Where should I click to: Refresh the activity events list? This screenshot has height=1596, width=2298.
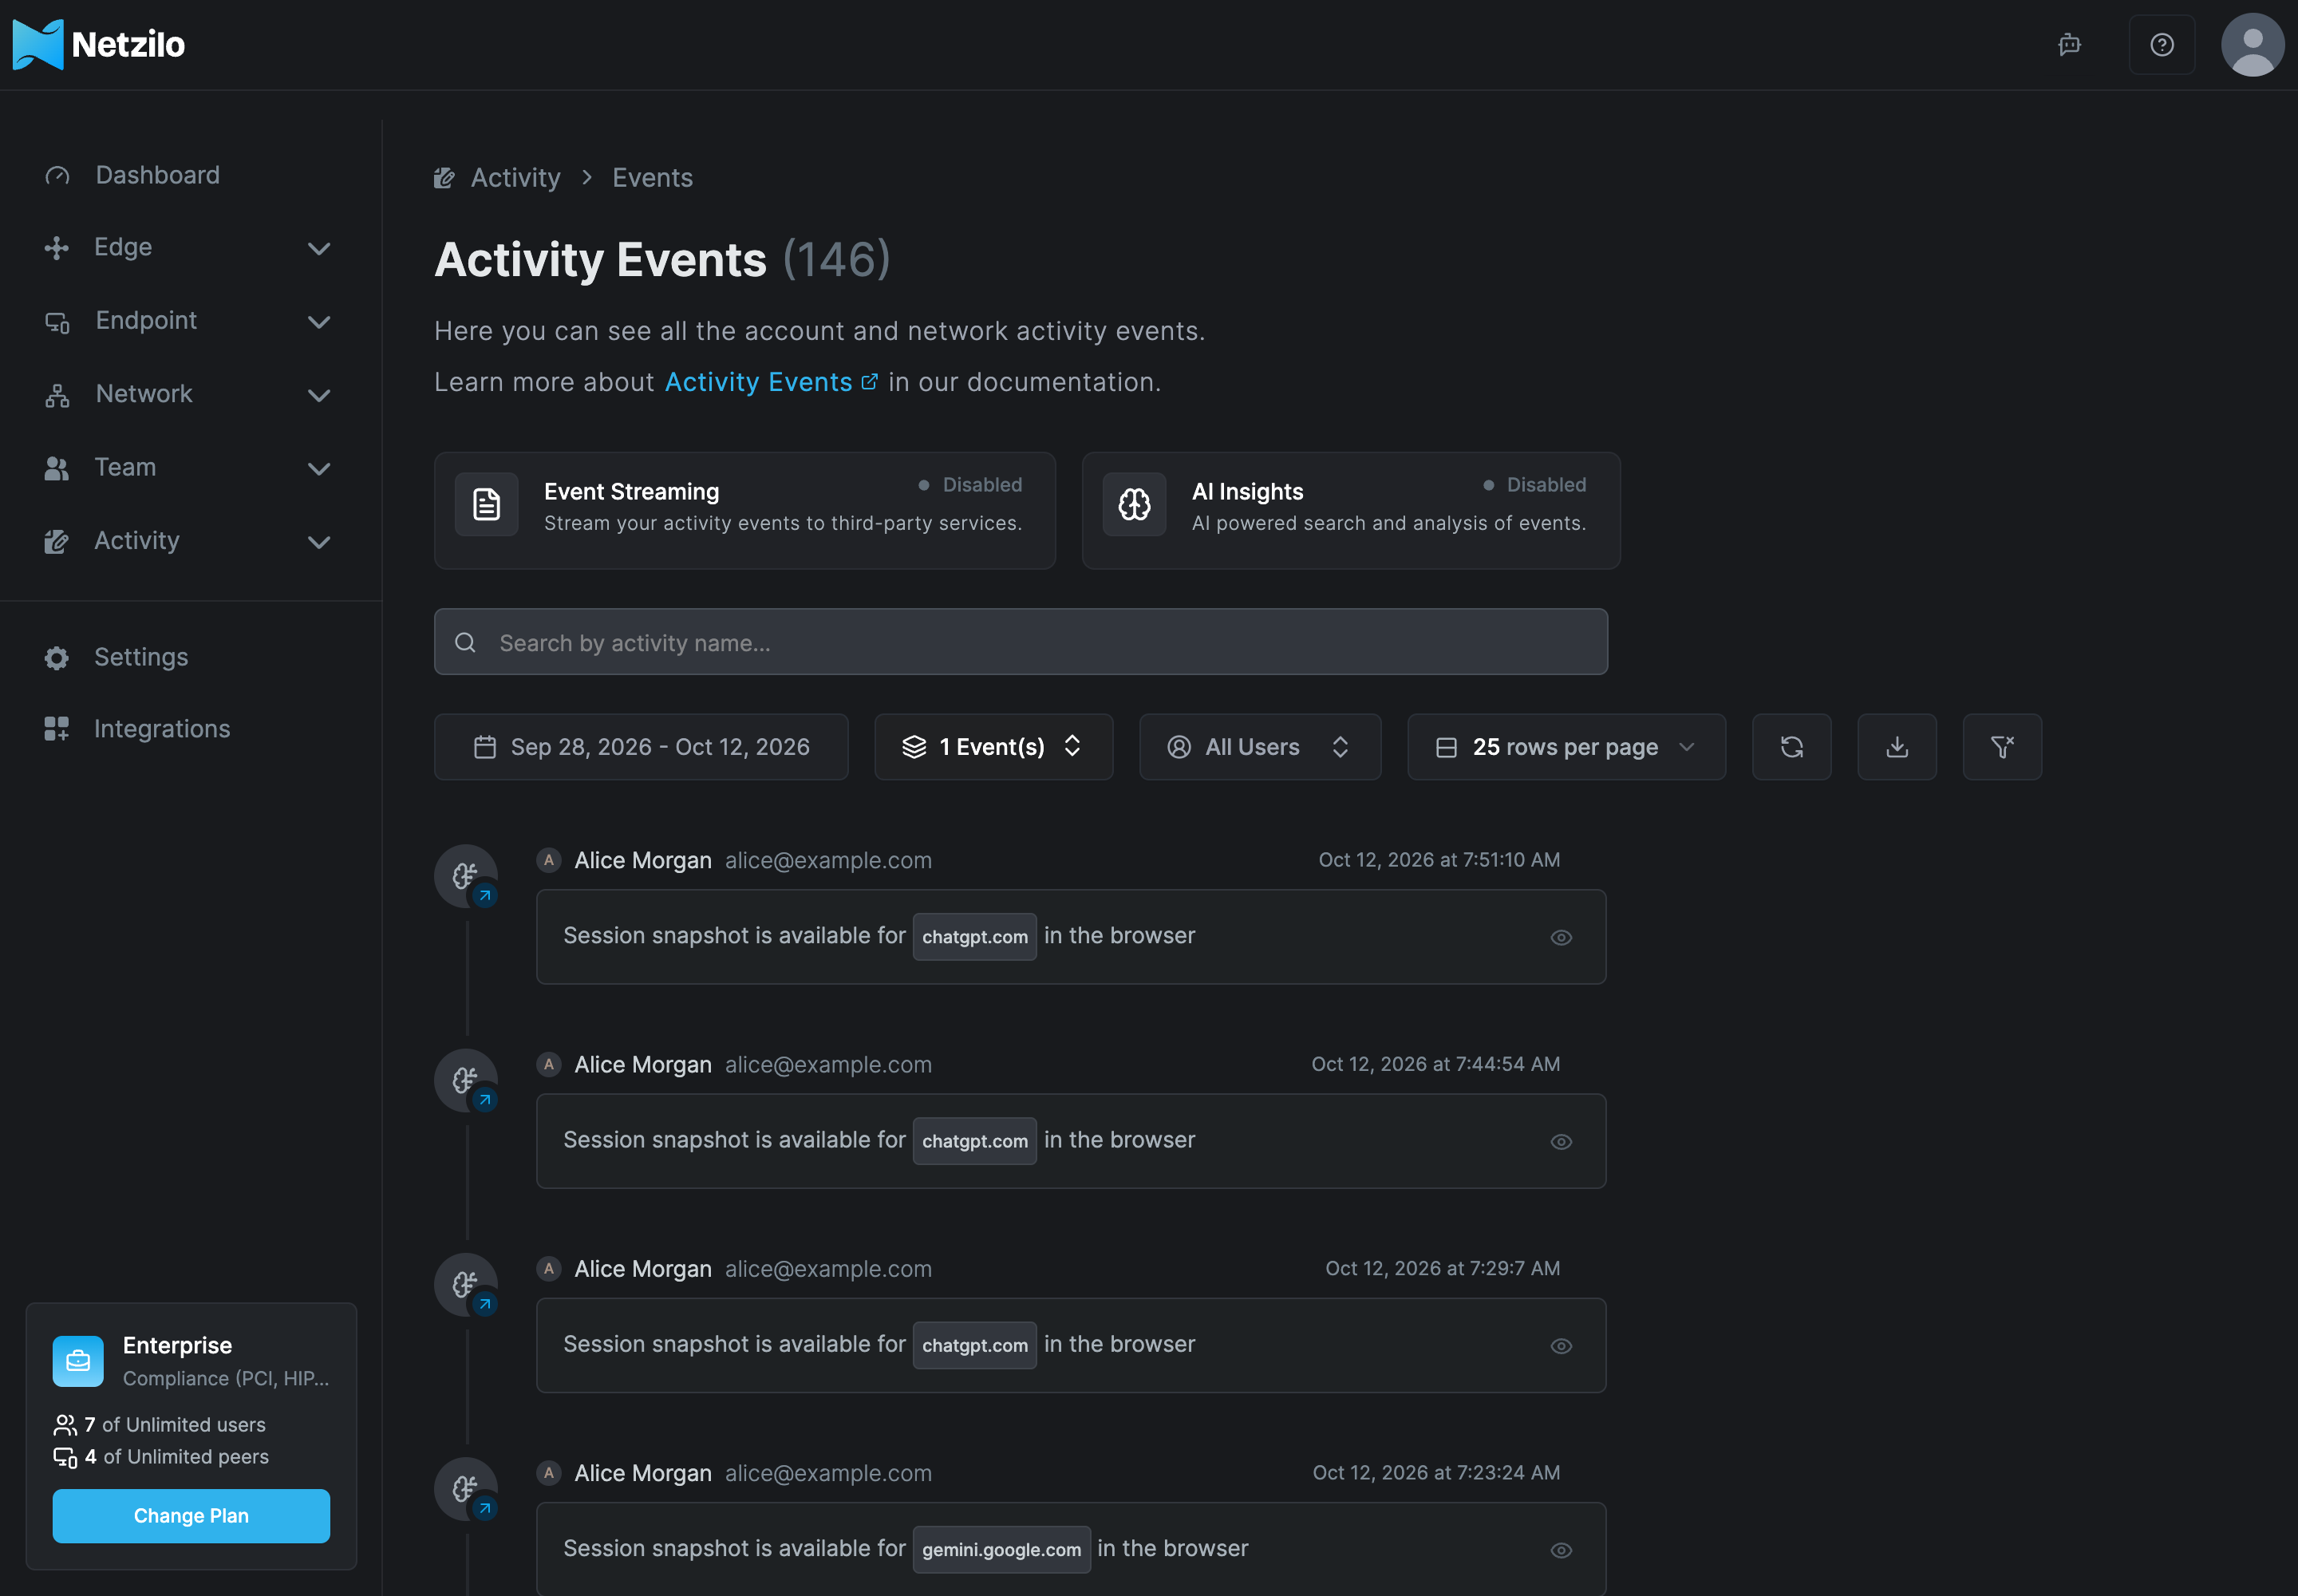(1791, 747)
